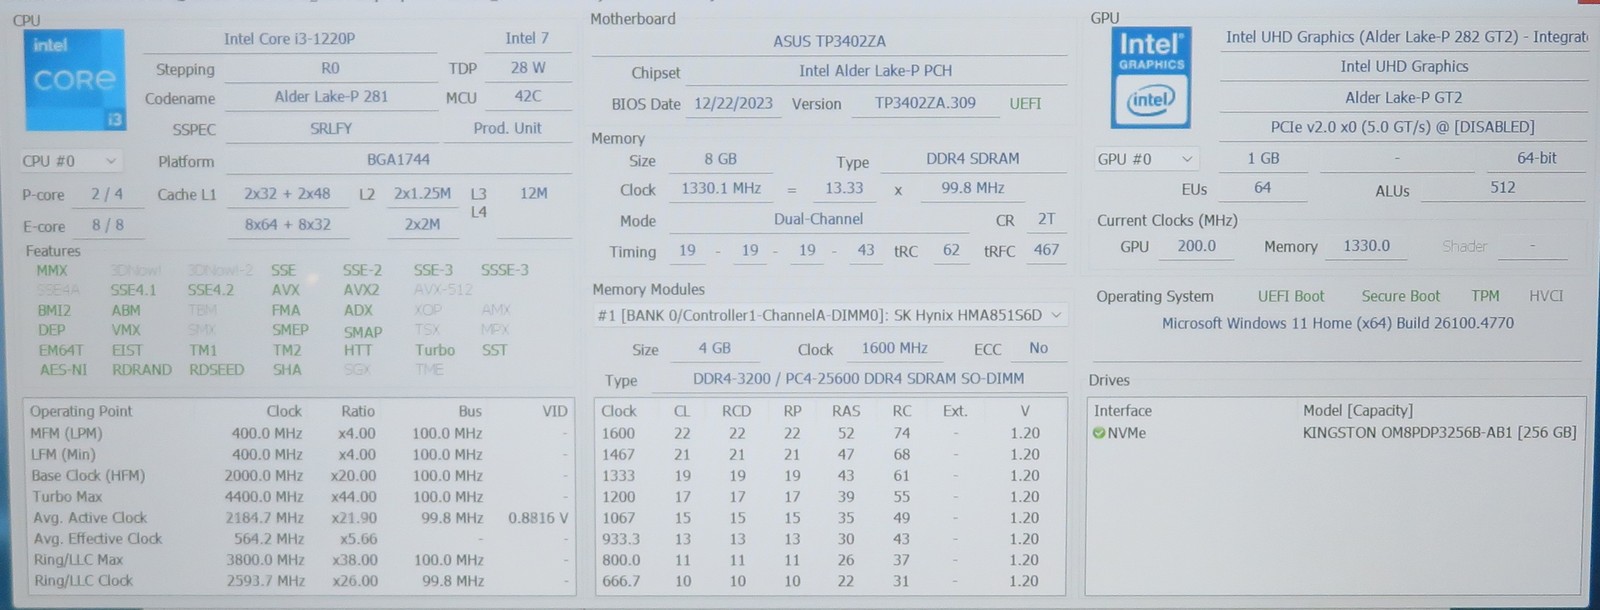The height and width of the screenshot is (610, 1600).
Task: Click the SSE4.2 feature label
Action: pos(210,290)
